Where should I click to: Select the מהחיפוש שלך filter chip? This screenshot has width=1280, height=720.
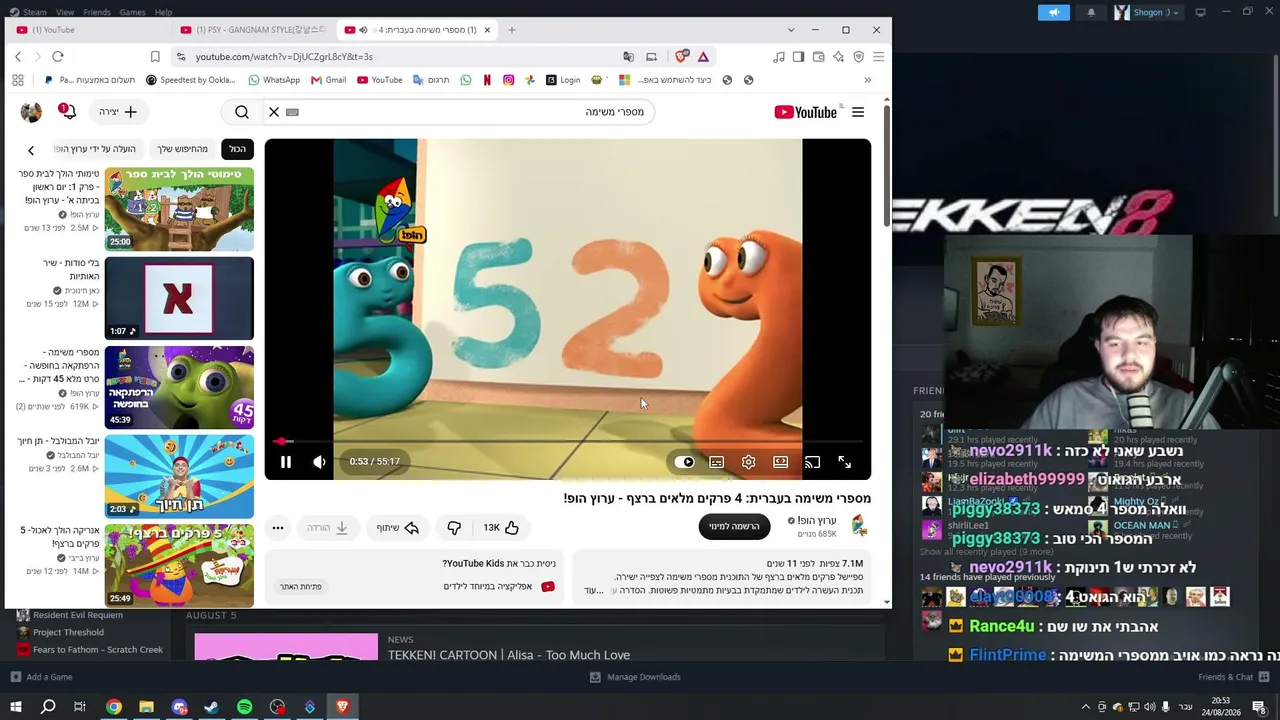click(x=182, y=149)
